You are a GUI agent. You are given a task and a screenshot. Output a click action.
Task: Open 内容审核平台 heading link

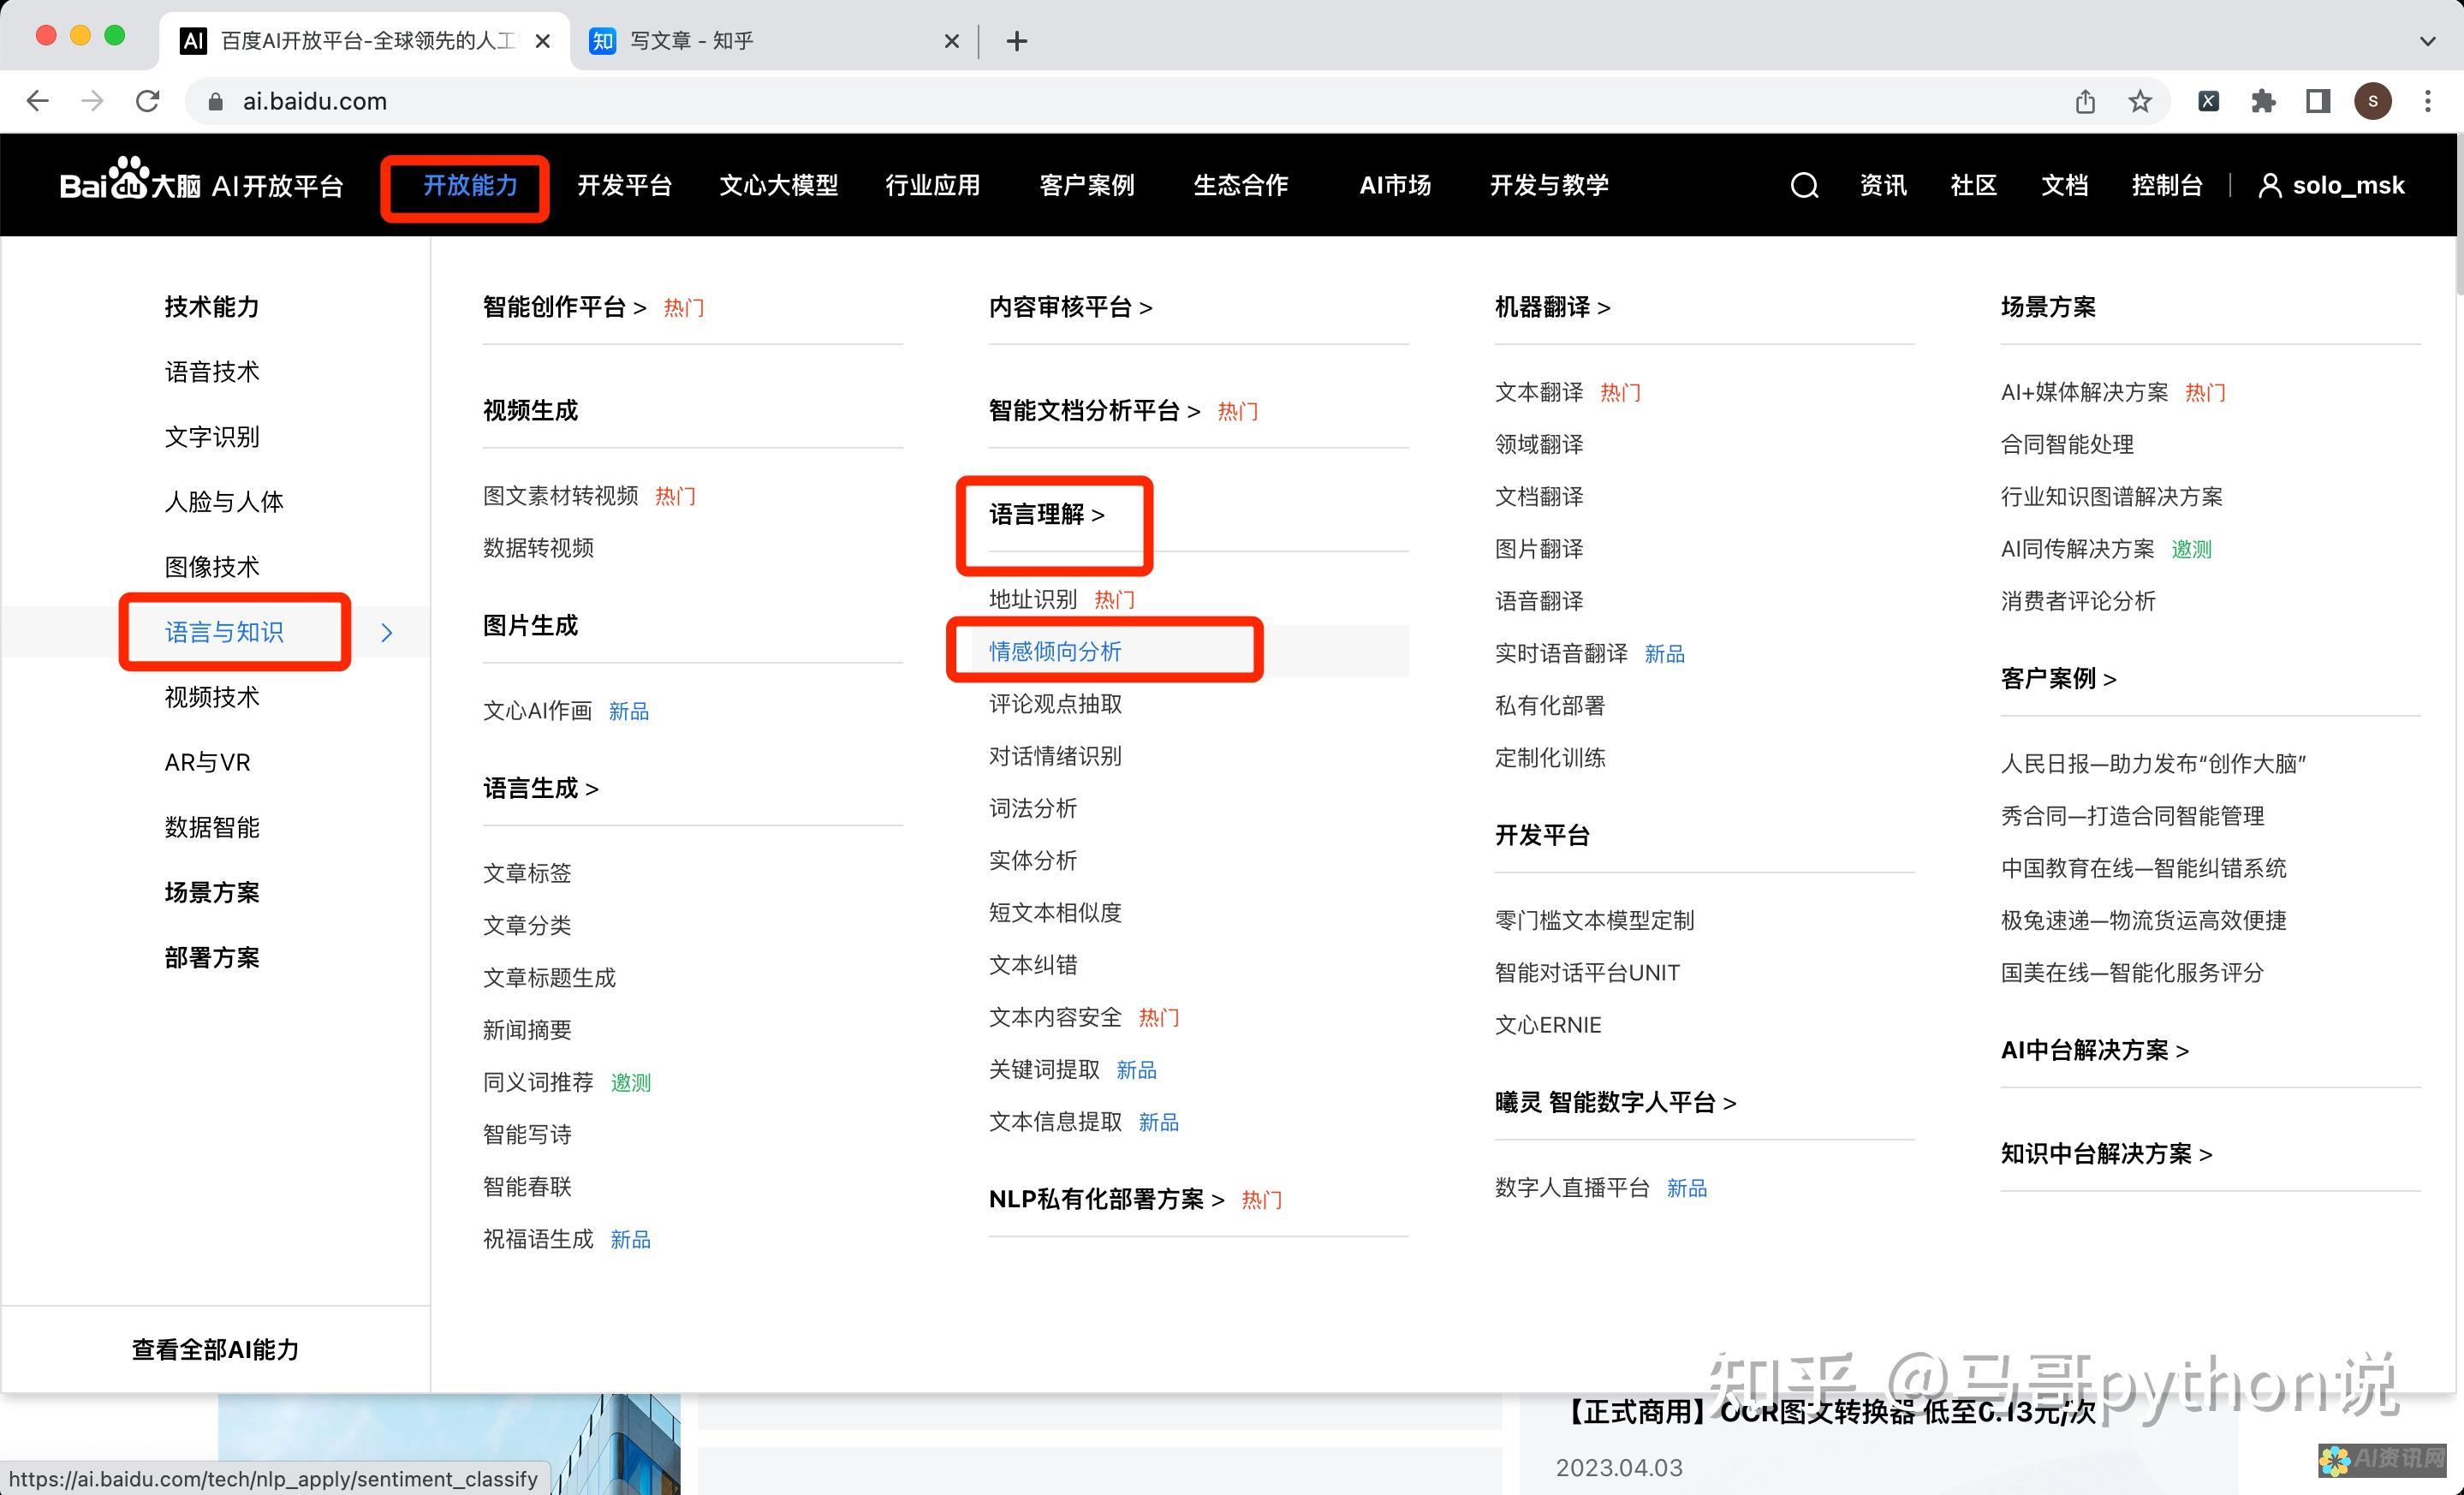coord(1070,307)
